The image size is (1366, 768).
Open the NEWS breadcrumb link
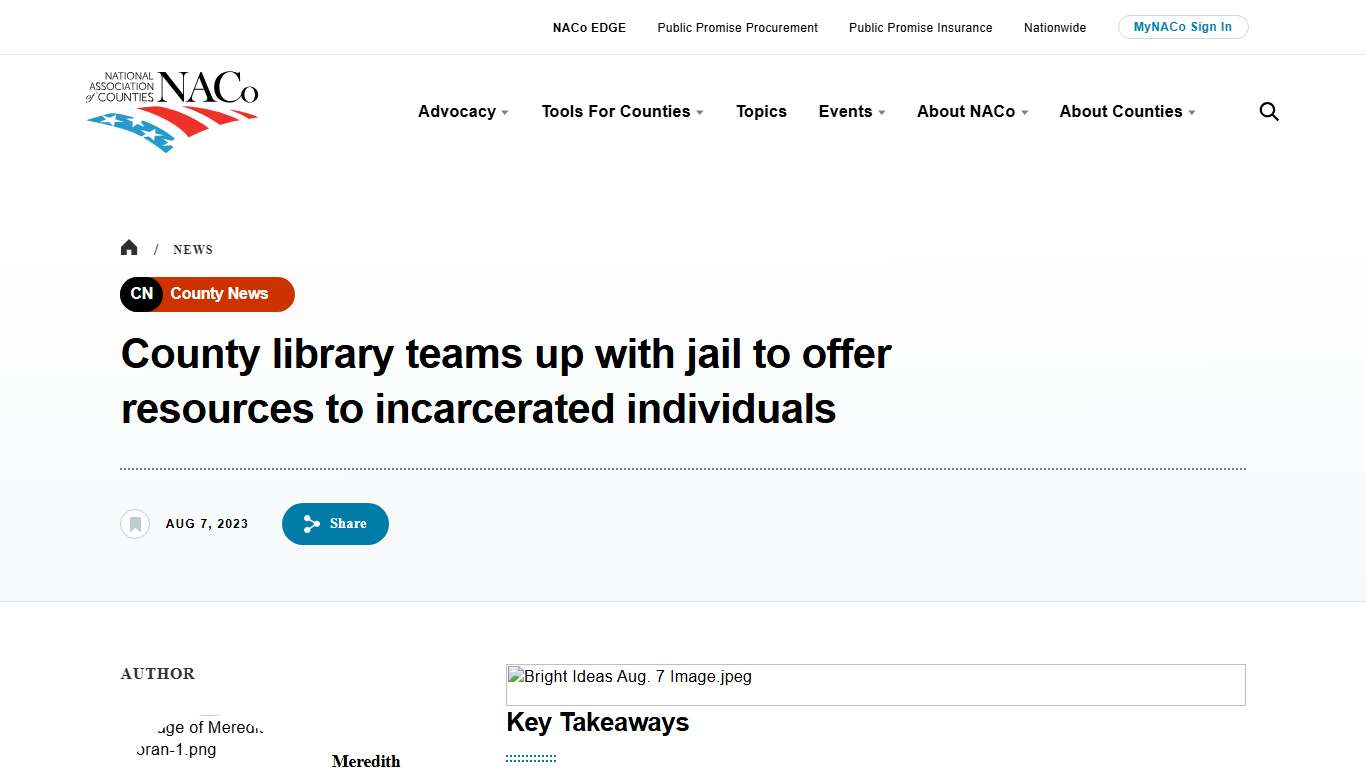click(192, 249)
